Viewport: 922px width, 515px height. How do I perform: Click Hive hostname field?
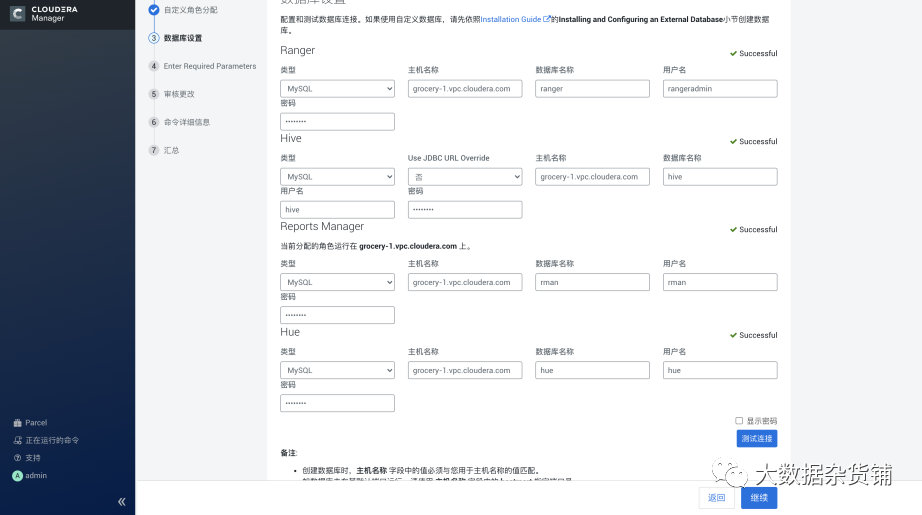tap(593, 177)
